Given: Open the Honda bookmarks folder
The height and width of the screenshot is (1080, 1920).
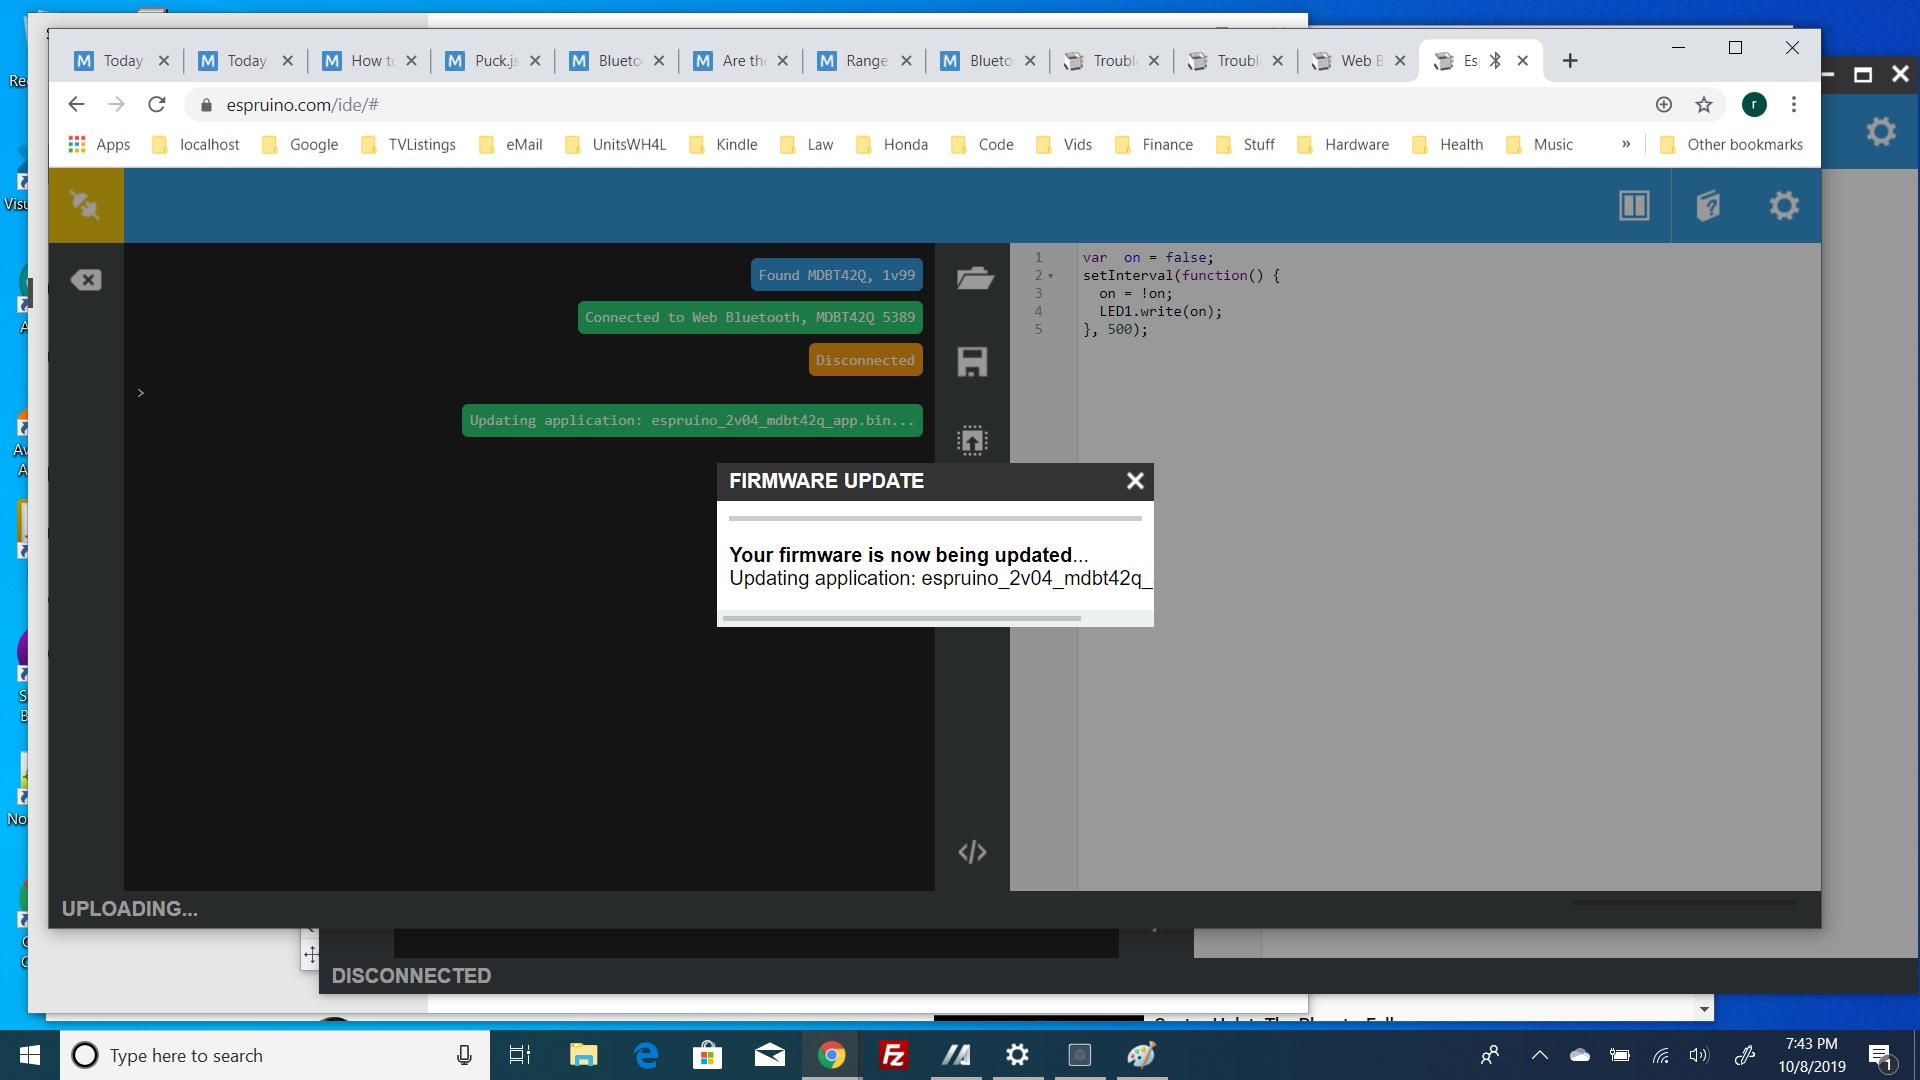Looking at the screenshot, I should point(892,144).
